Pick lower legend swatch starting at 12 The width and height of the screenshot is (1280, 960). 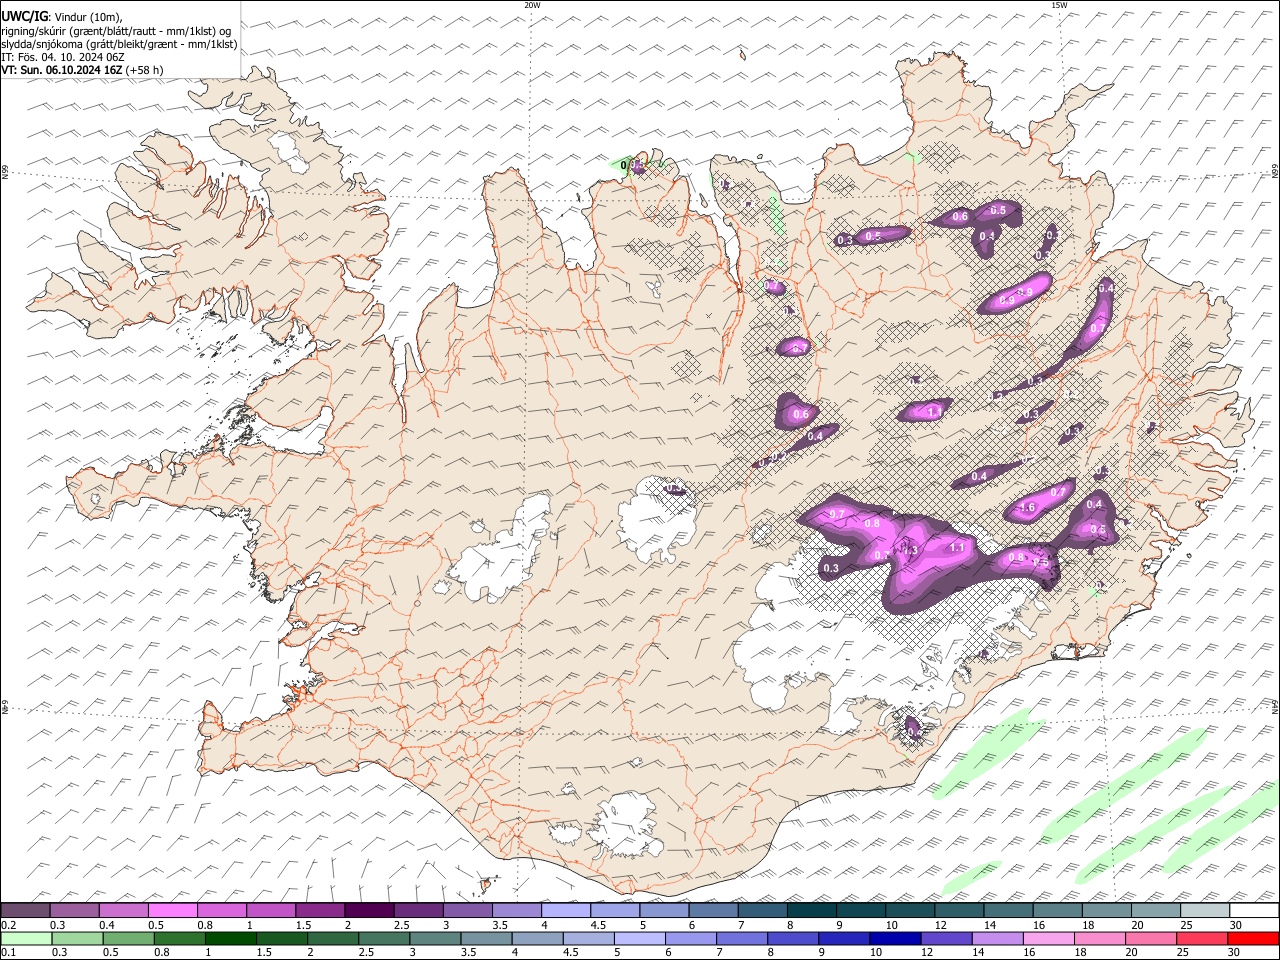click(947, 938)
